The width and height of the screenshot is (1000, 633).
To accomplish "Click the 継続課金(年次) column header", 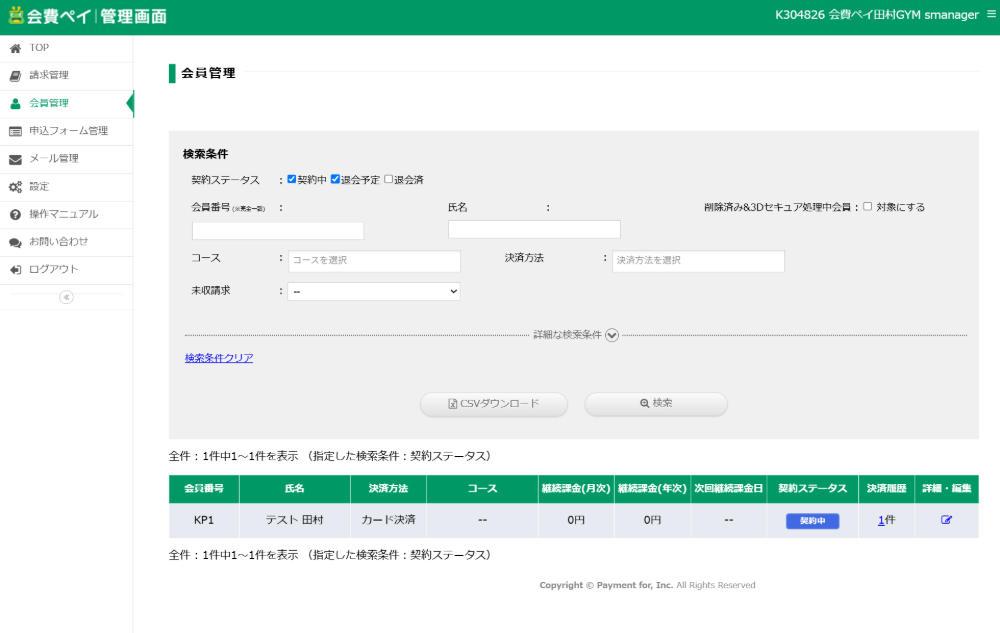I will tap(652, 489).
